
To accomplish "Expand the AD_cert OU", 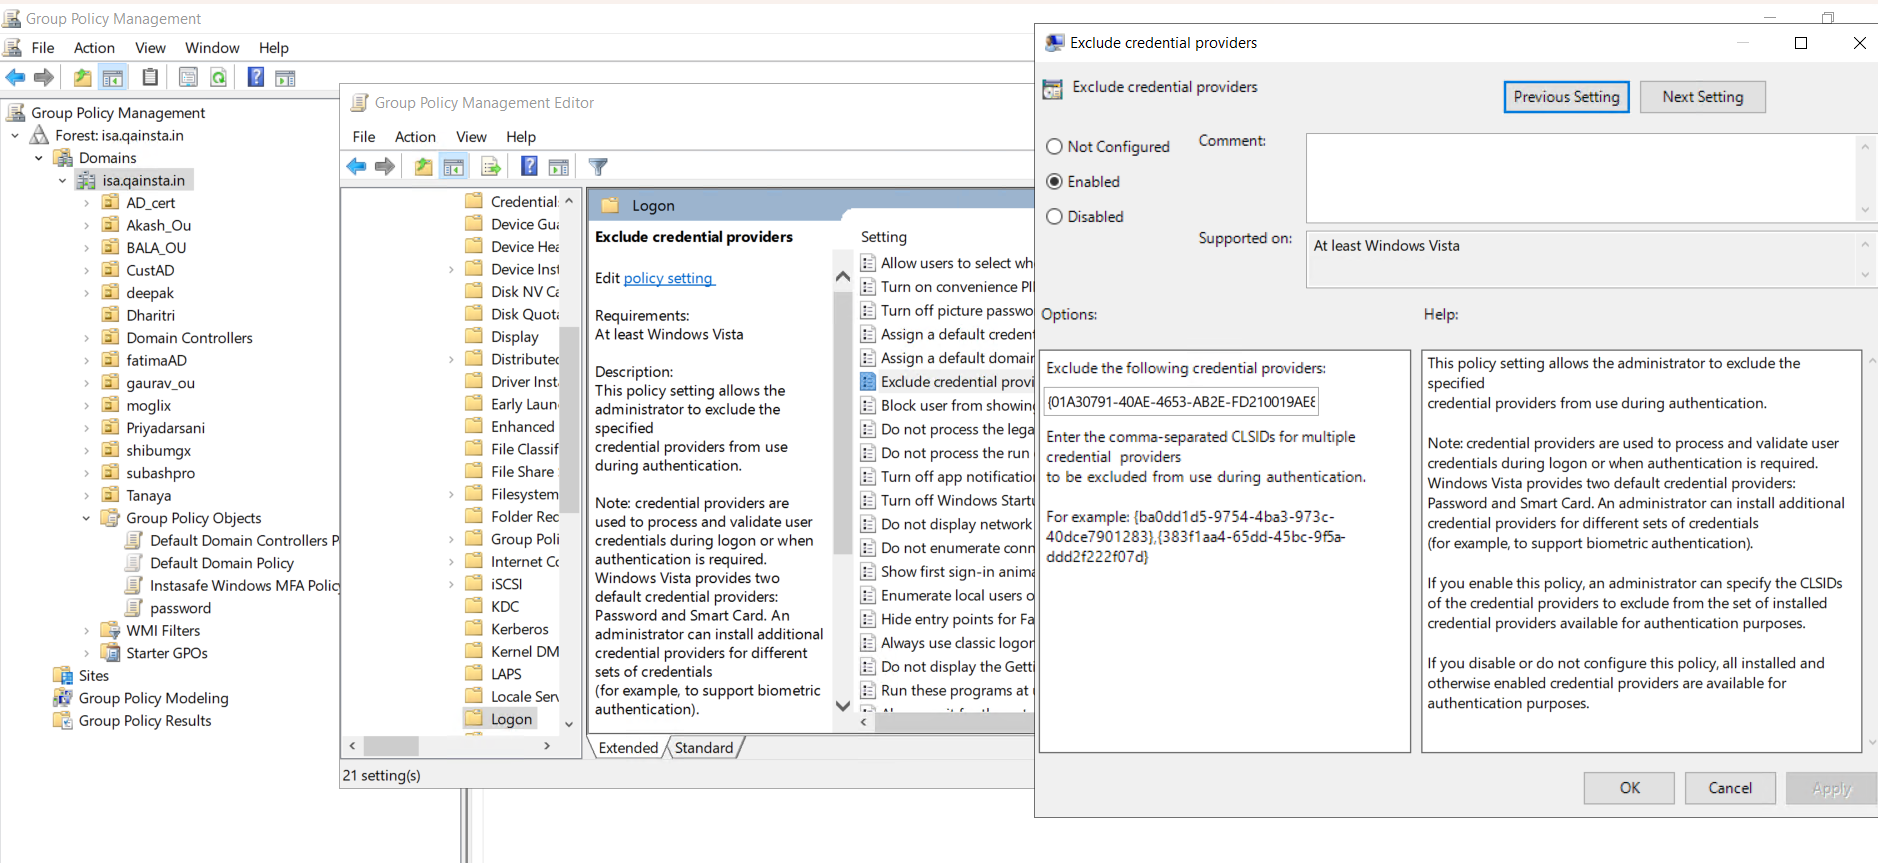I will pos(86,203).
